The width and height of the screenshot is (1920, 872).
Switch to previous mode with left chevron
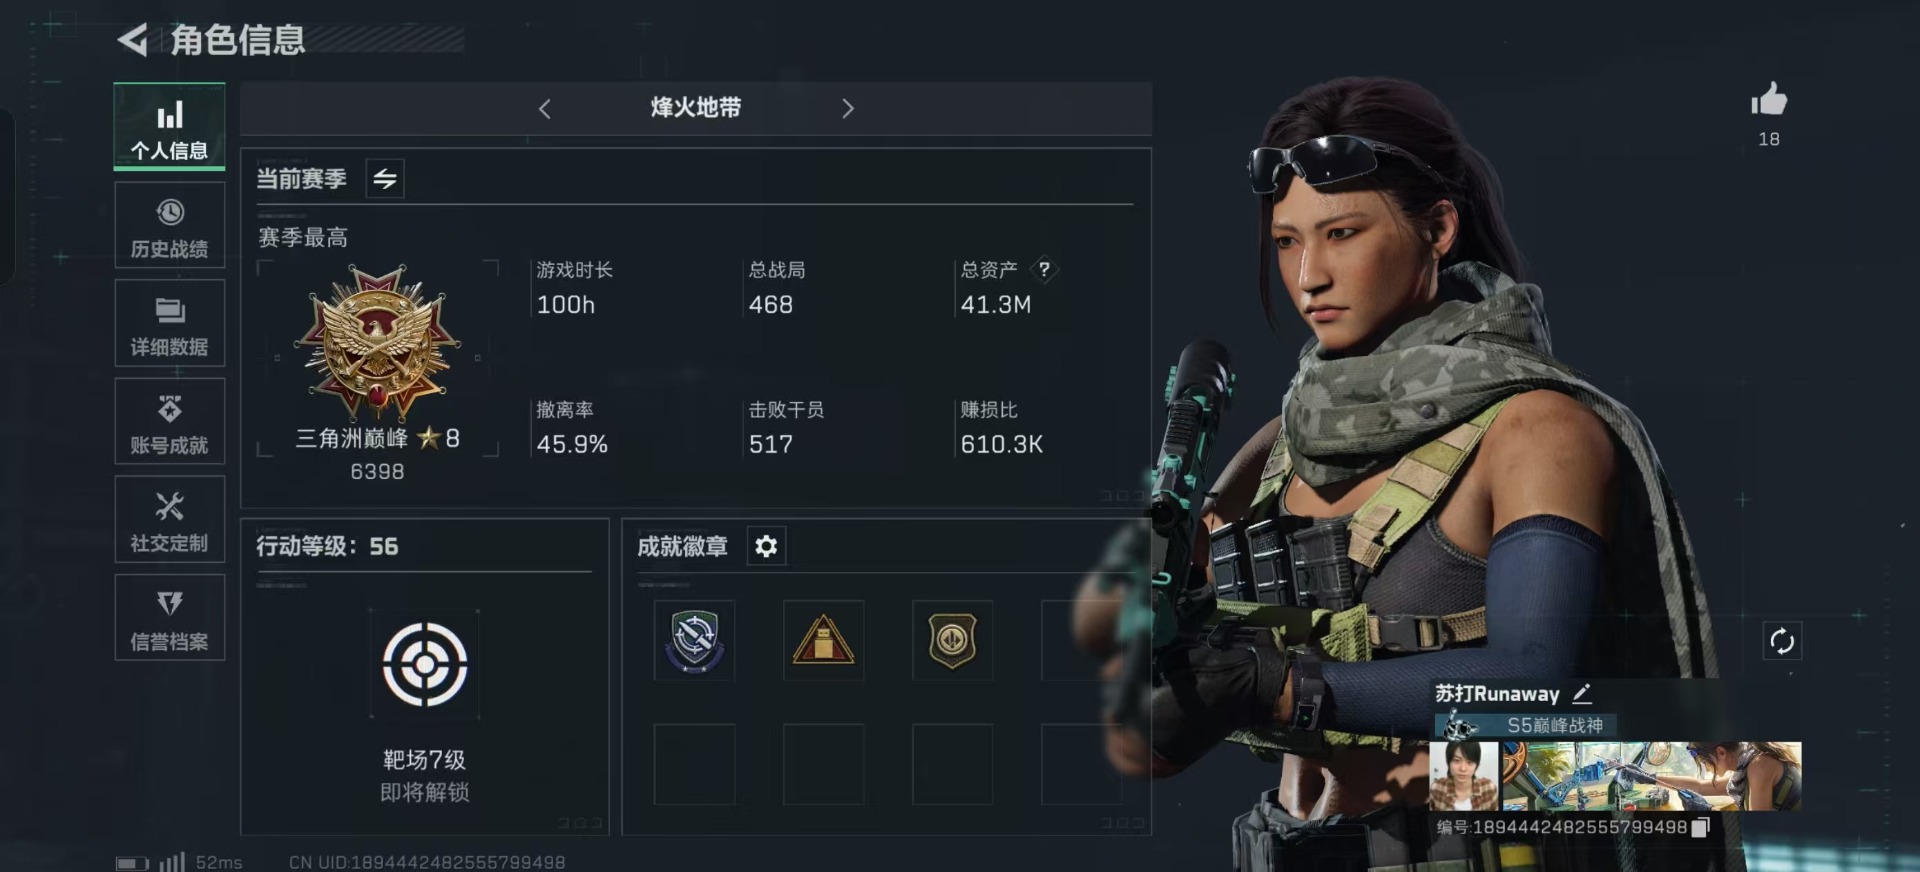[x=544, y=108]
